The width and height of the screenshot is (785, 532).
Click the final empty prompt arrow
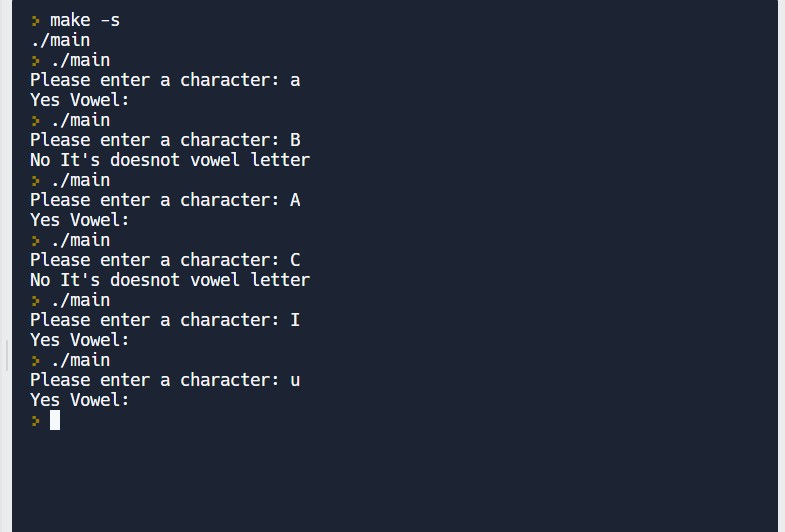[36, 421]
